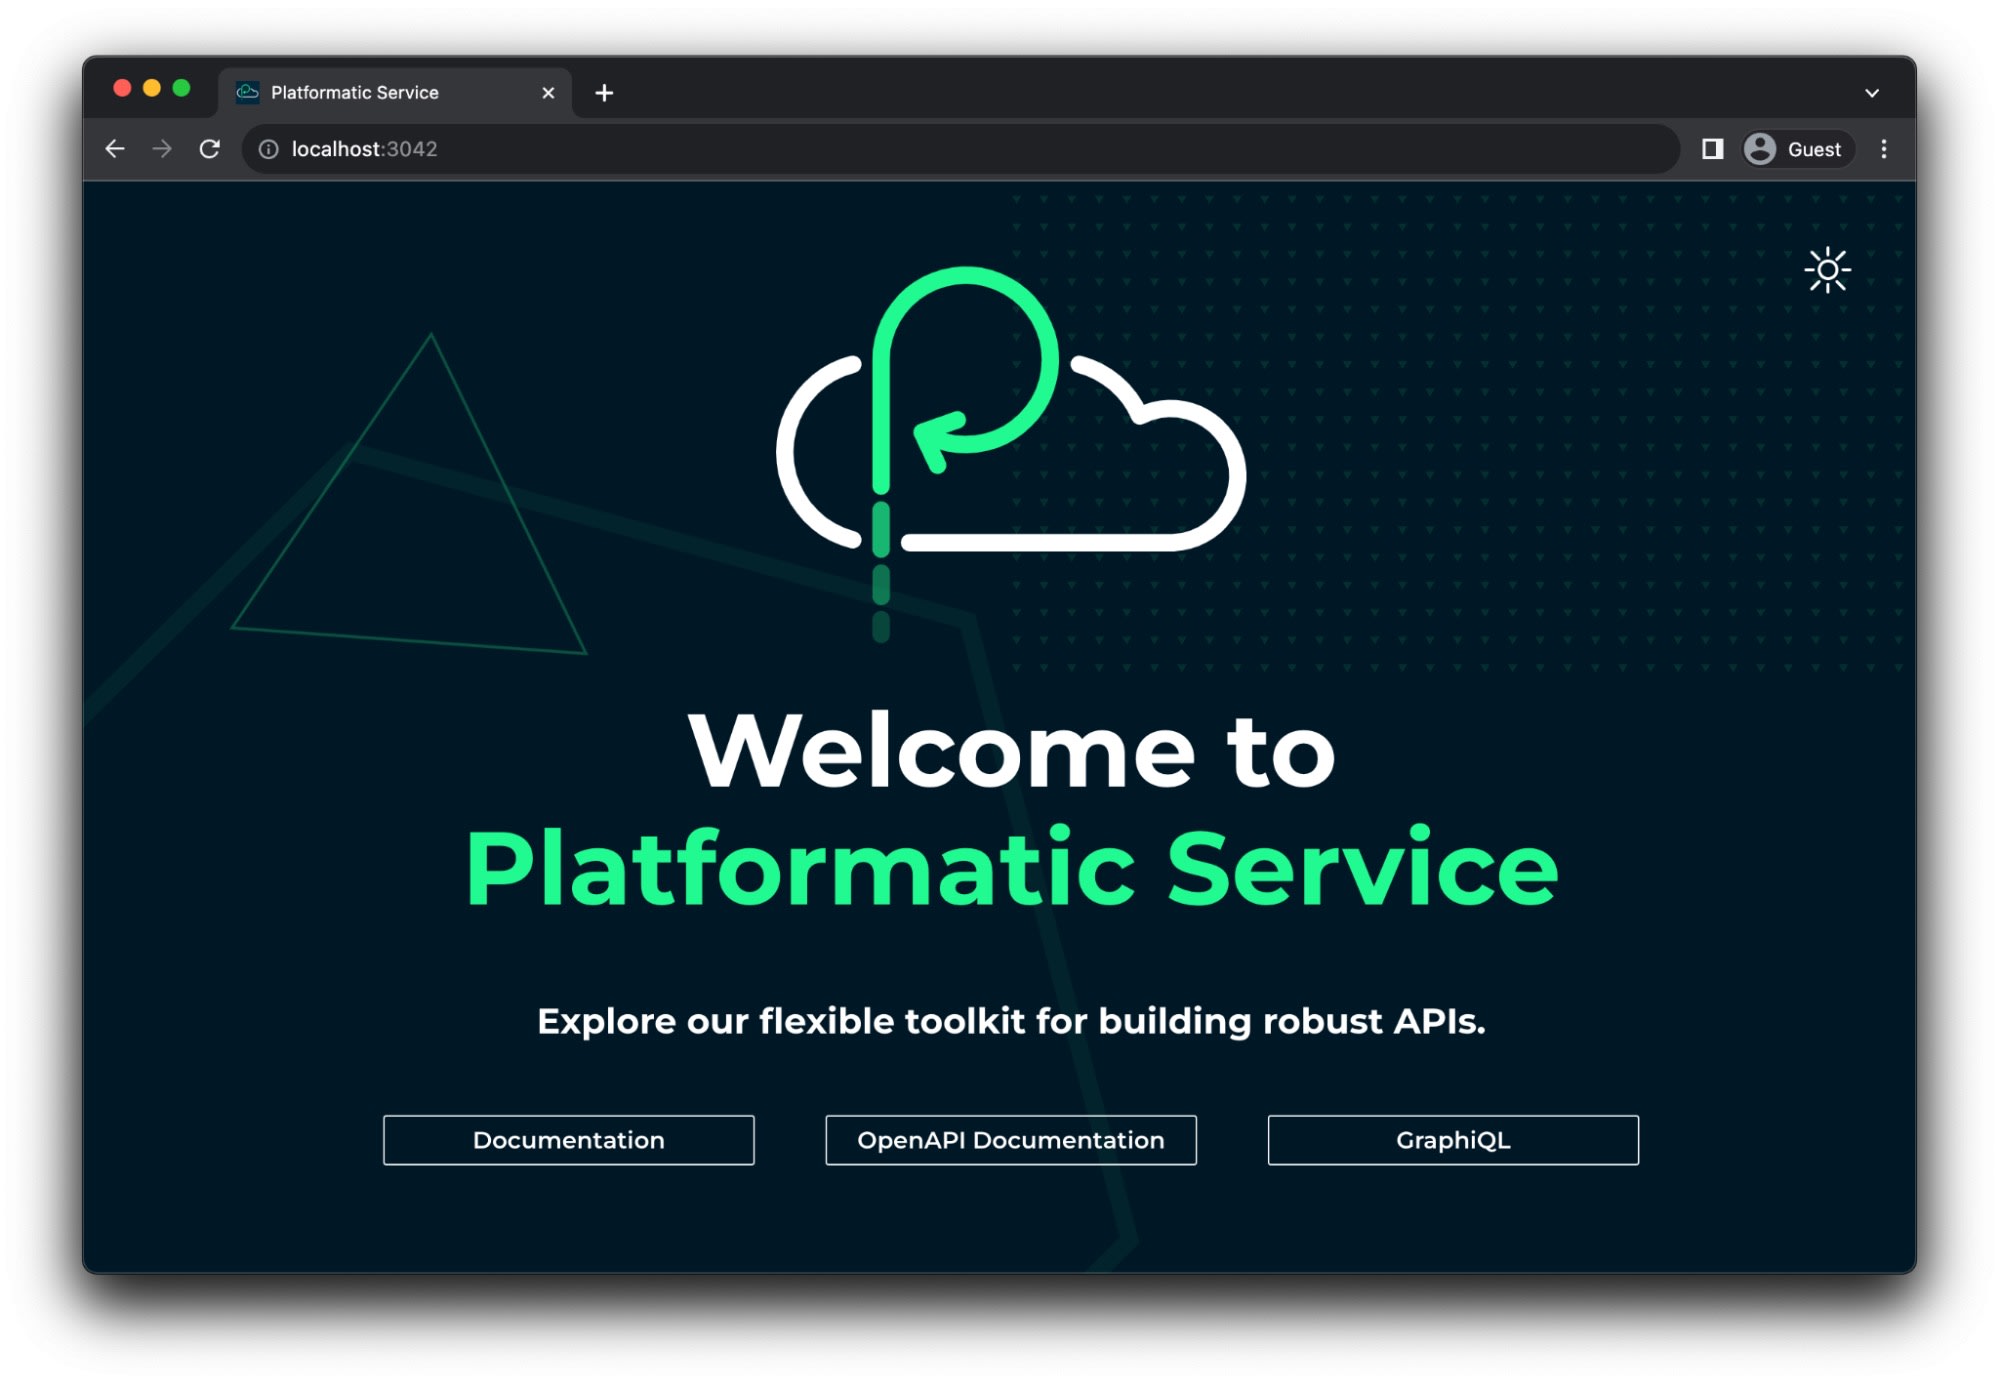Launch the GraphiQL button
Screen dimensions: 1999x1384
(x=1453, y=1140)
